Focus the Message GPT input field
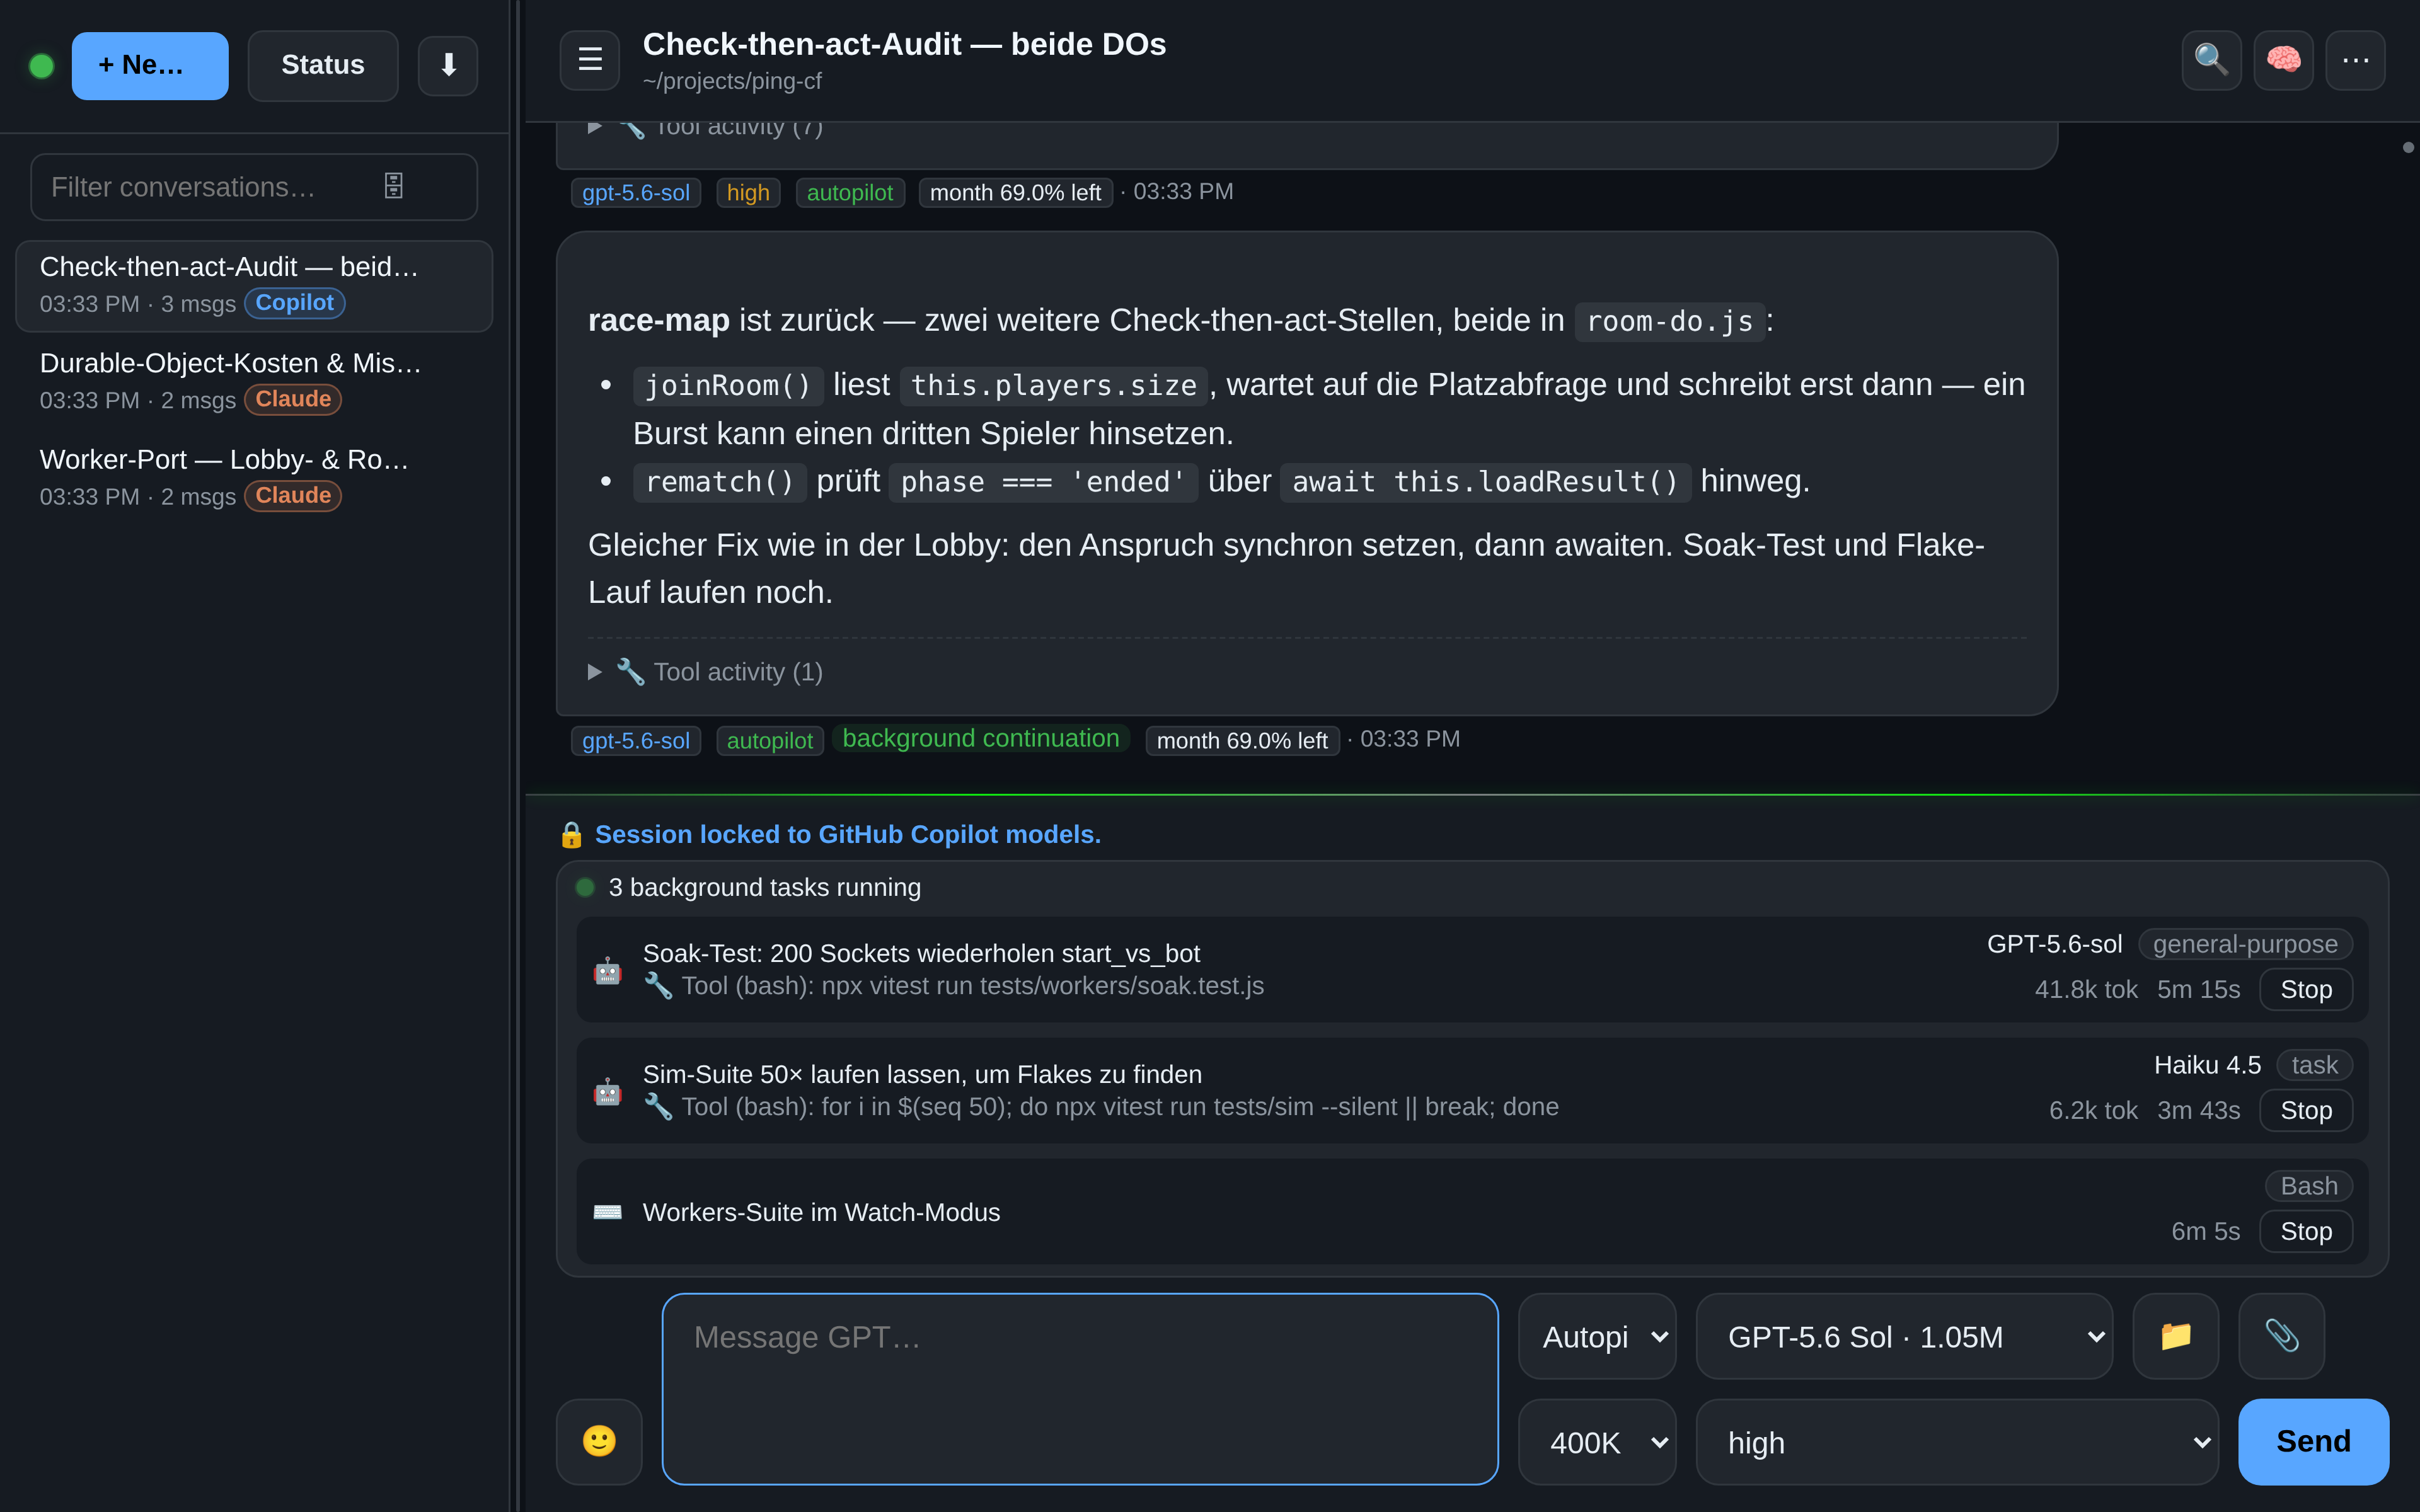Screen dimensions: 2420x1512 pos(1080,1389)
